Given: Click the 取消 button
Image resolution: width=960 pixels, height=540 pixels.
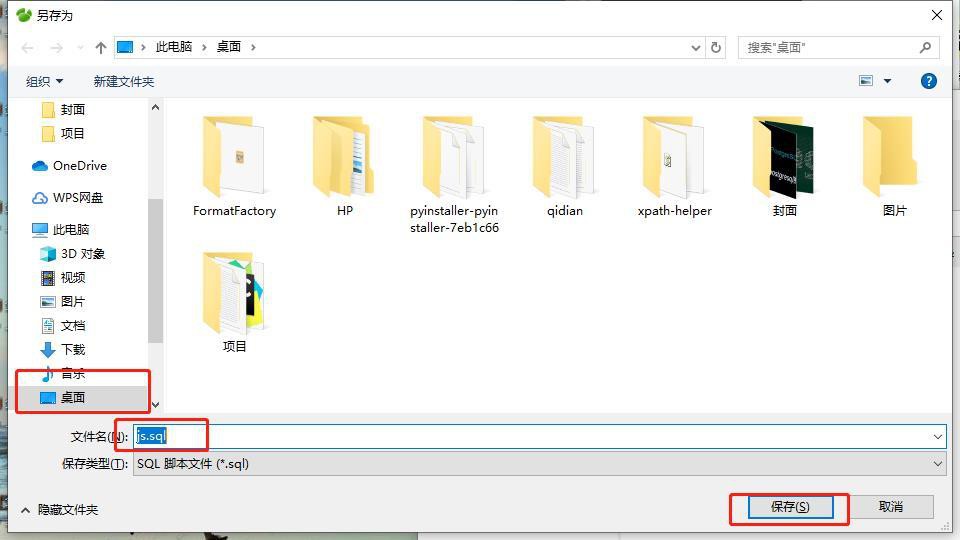Looking at the screenshot, I should click(891, 507).
